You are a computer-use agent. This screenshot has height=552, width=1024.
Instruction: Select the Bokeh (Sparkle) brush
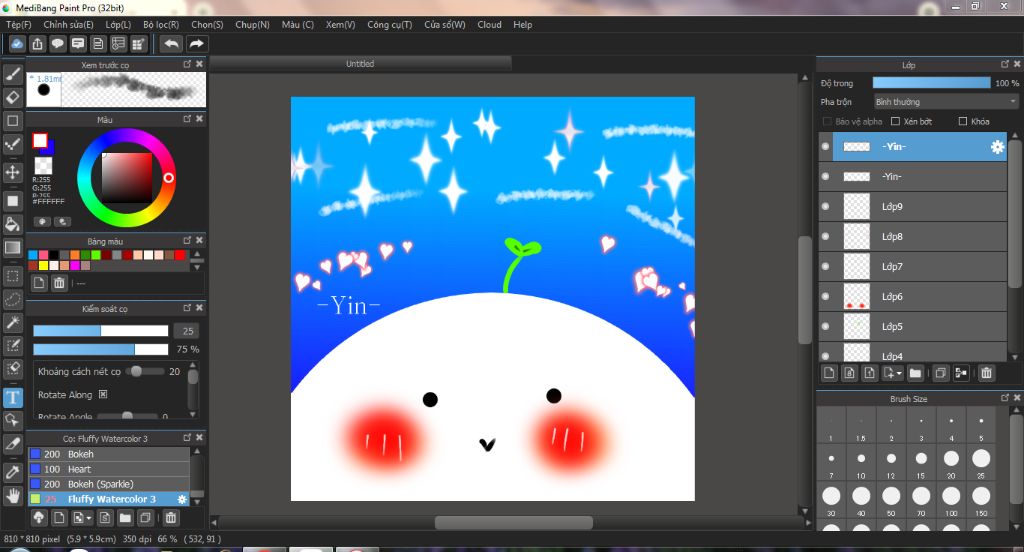[109, 484]
